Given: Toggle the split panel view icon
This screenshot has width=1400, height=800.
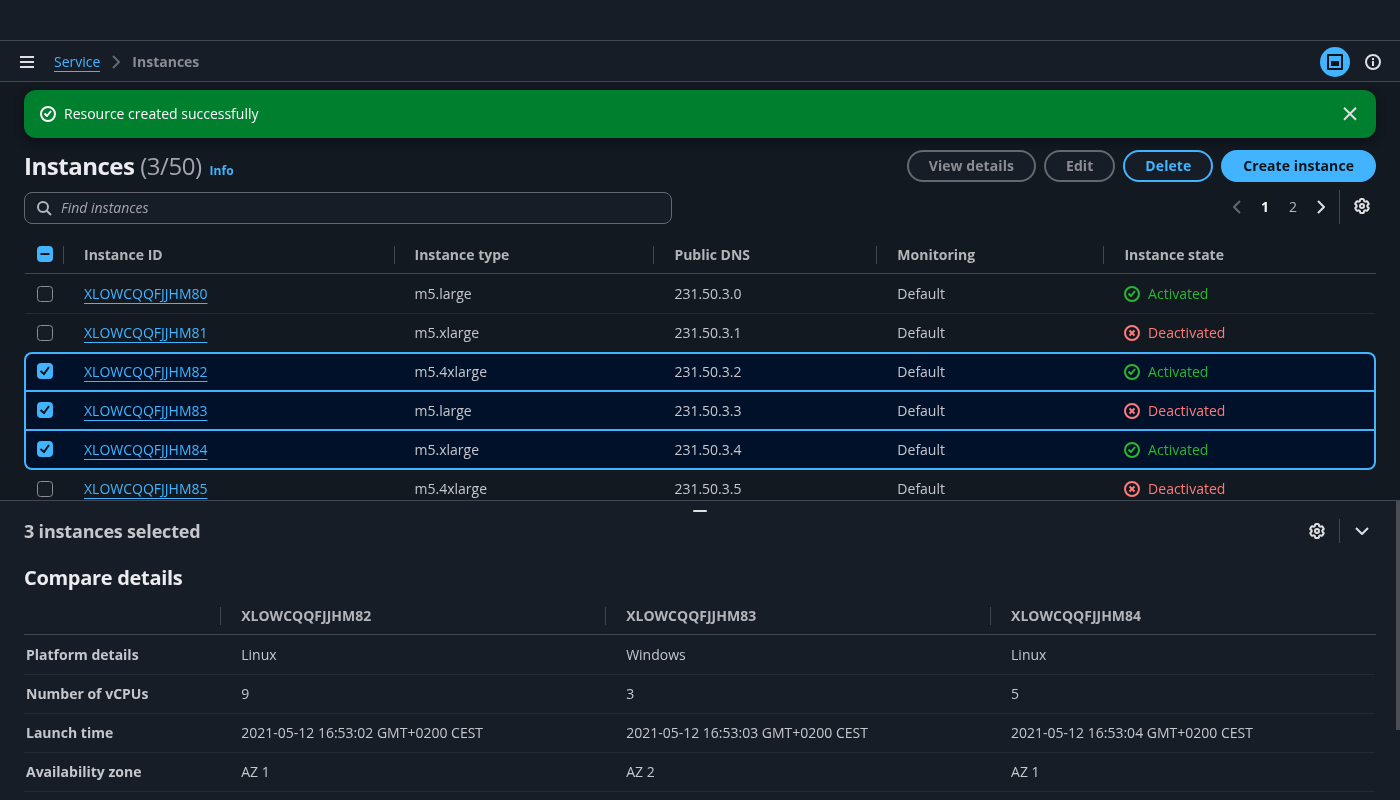Looking at the screenshot, I should 1334,62.
